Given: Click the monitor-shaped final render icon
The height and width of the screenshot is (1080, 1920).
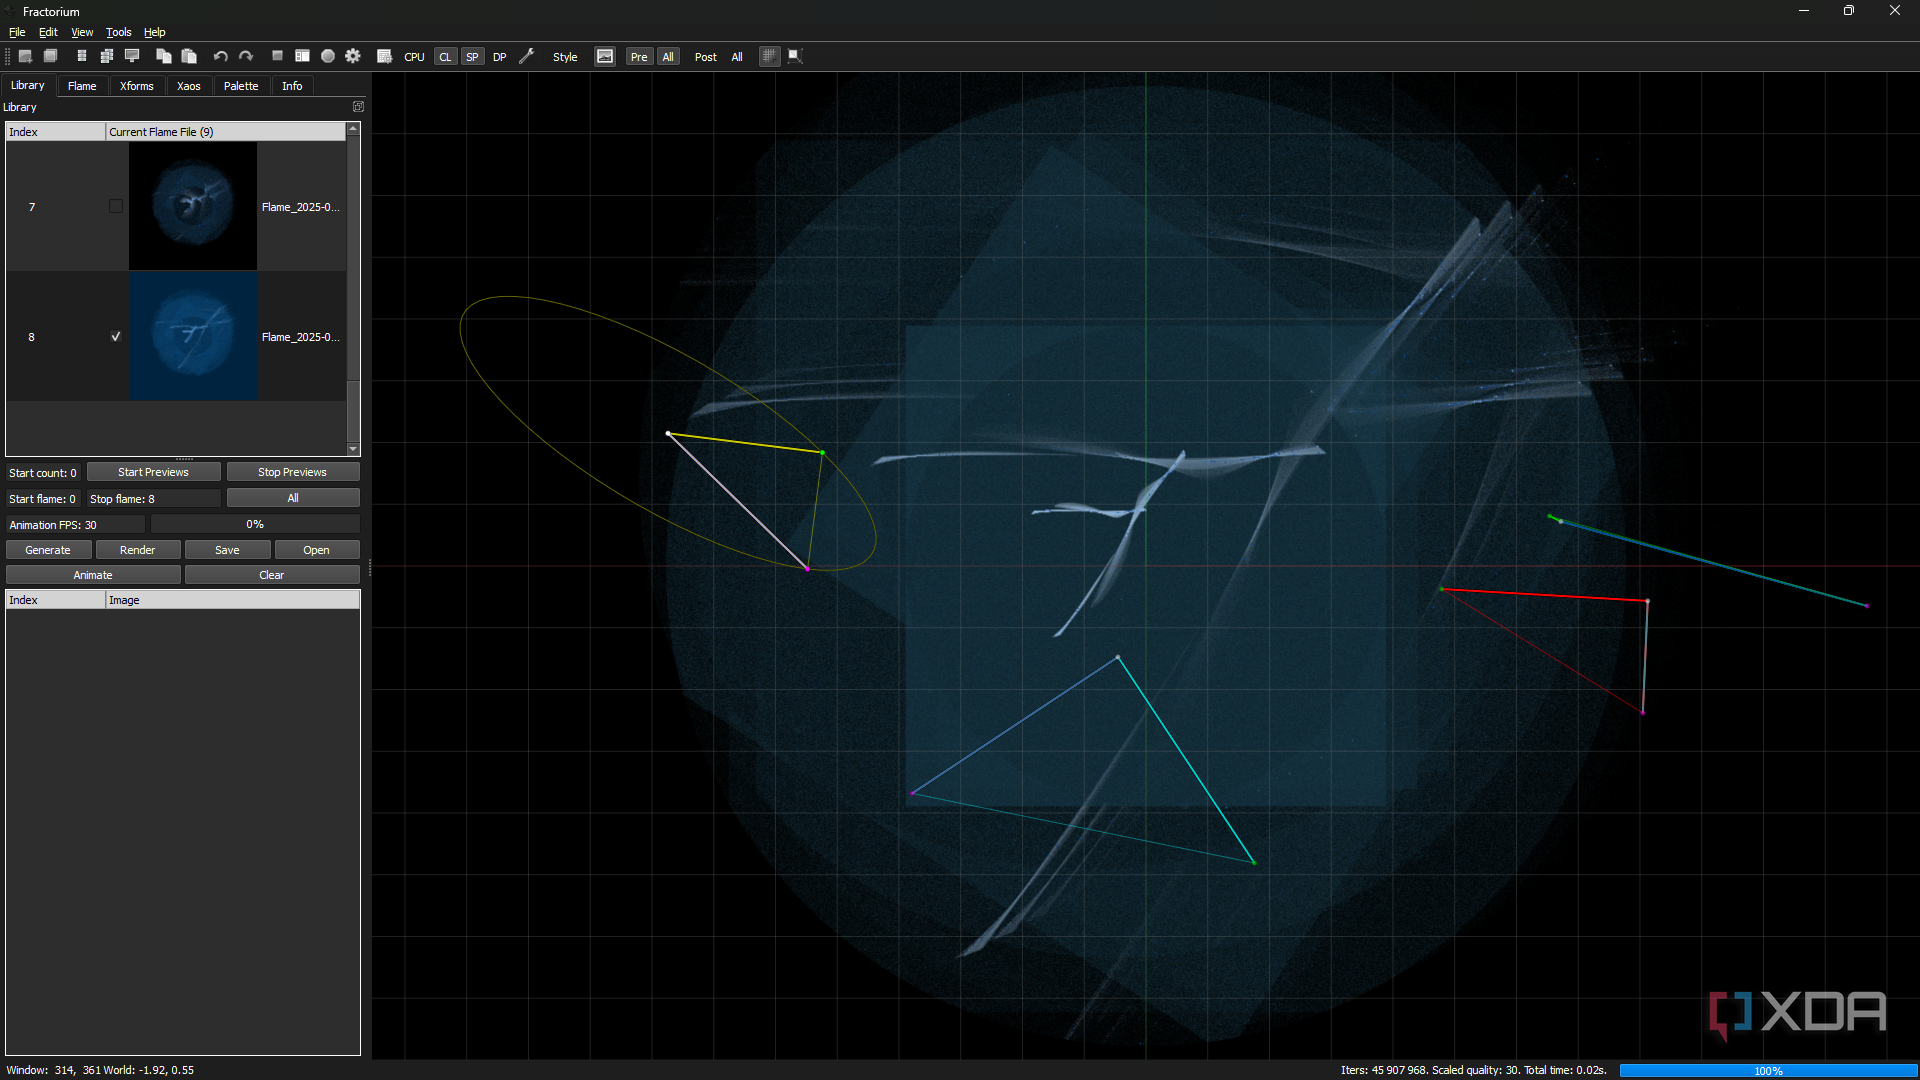Looking at the screenshot, I should [x=132, y=56].
